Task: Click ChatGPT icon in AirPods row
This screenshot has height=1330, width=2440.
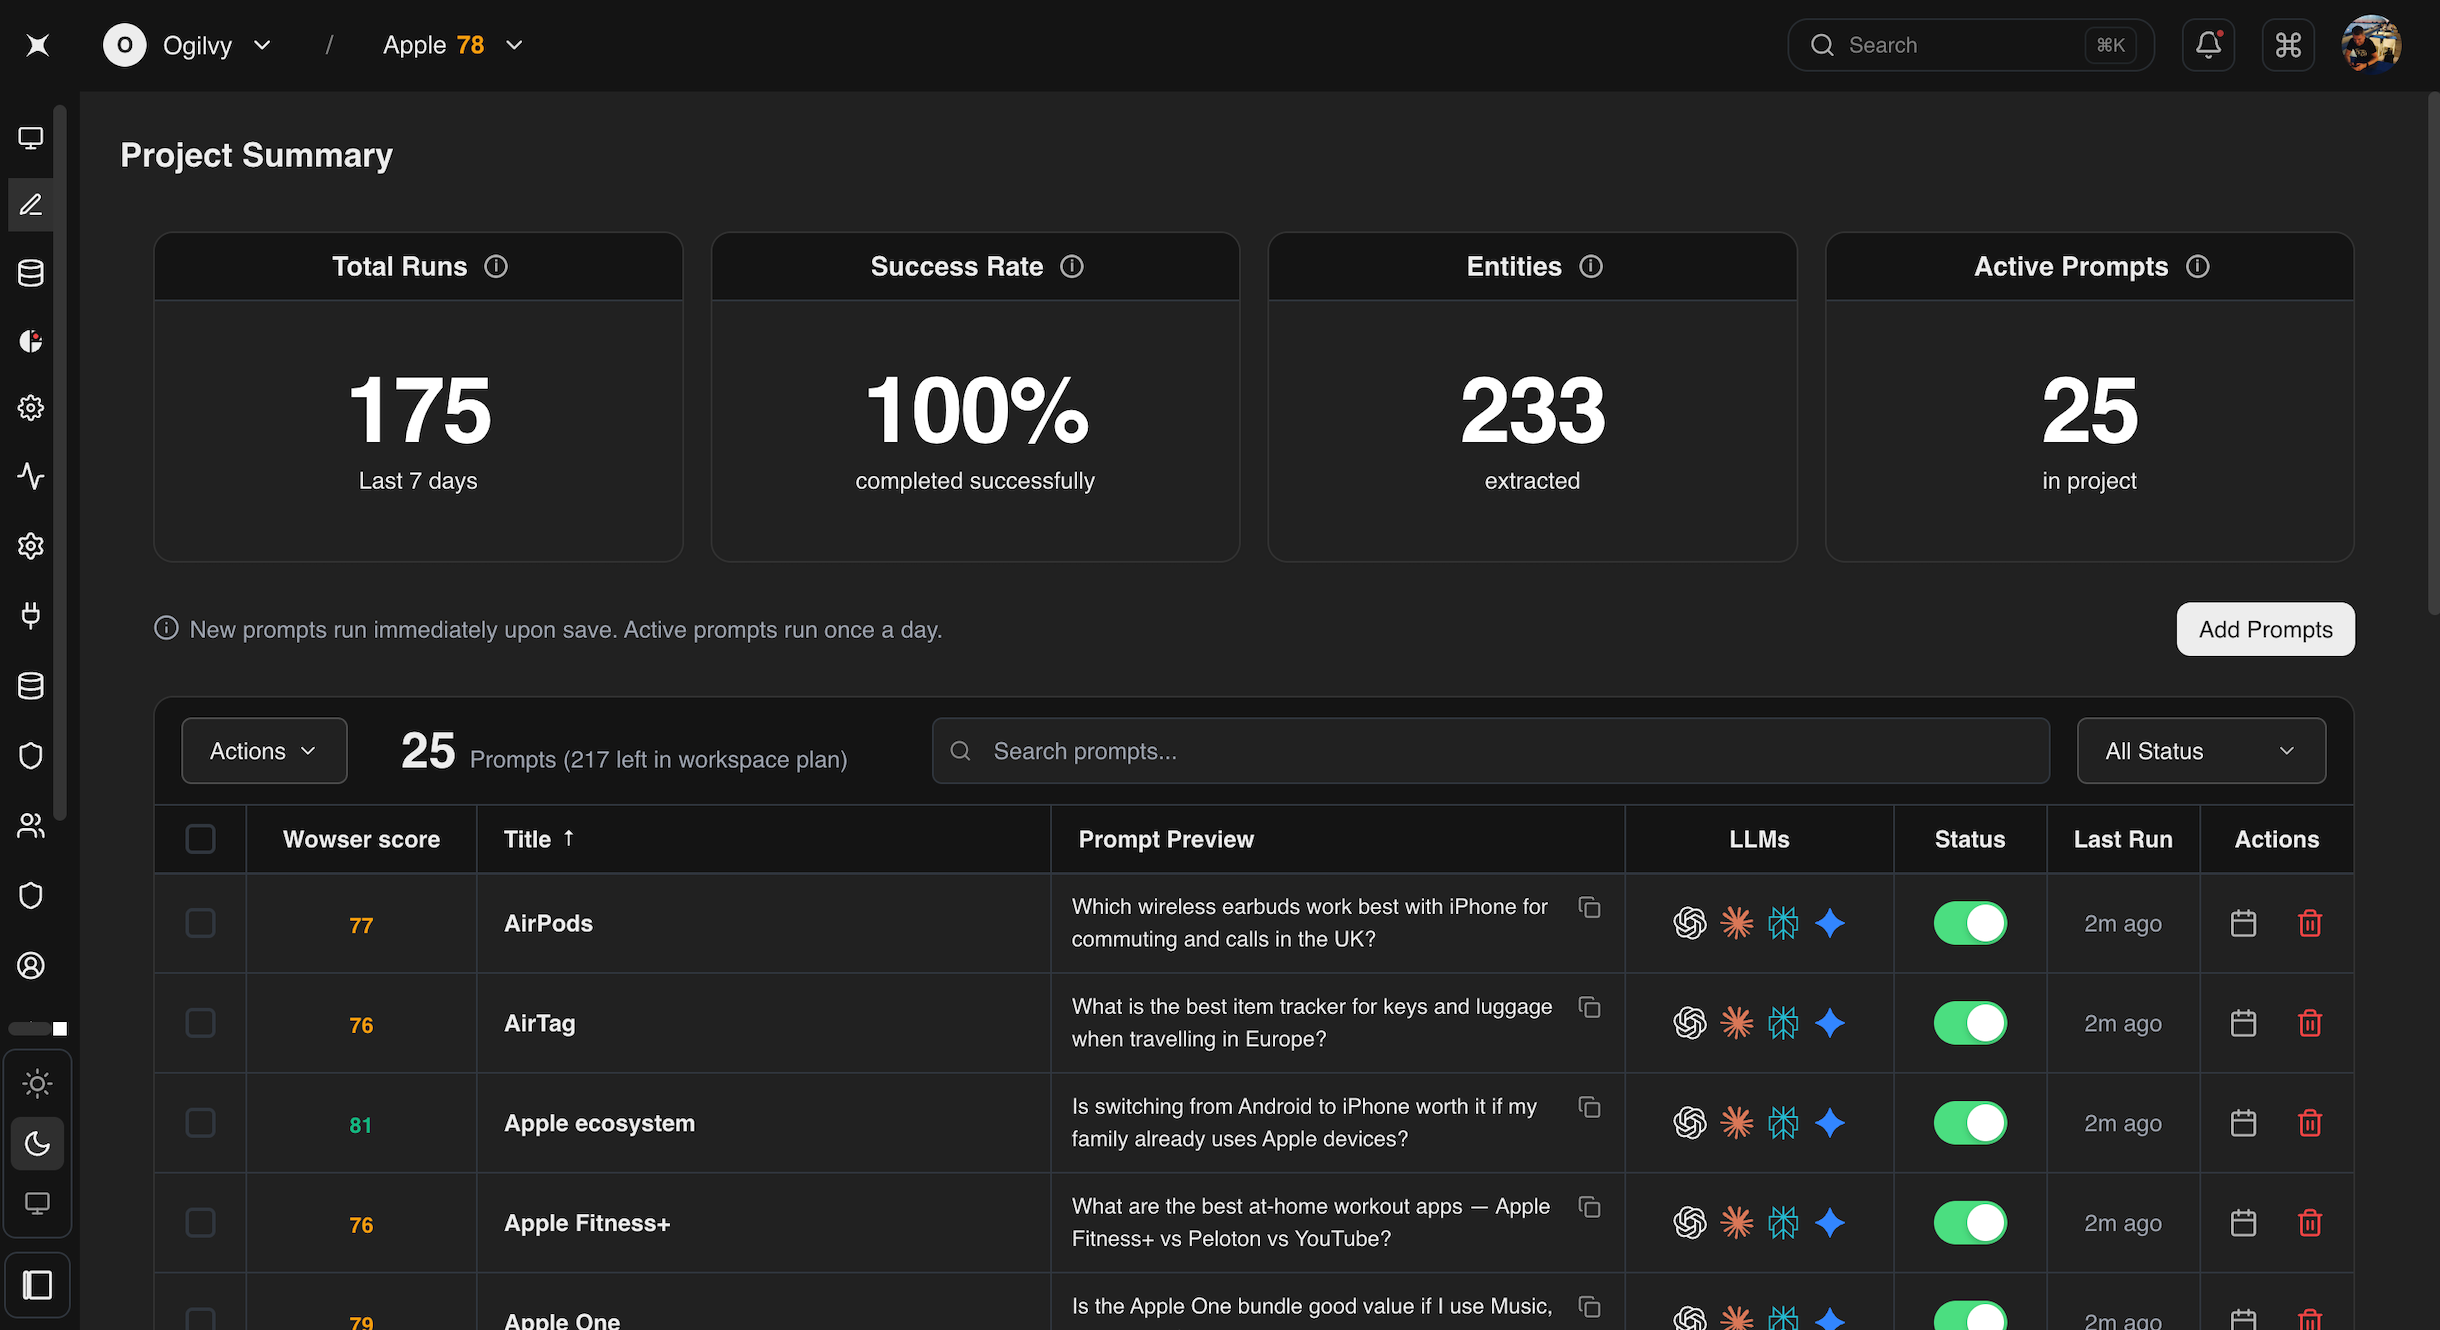Action: [x=1690, y=923]
